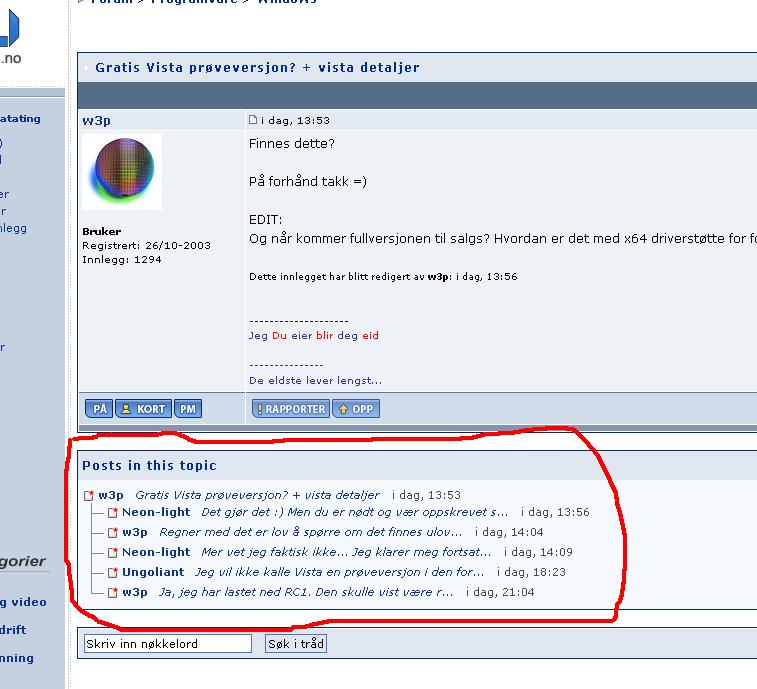Click the 'Søk i tråd' search button
Viewport: 757px width, 689px height.
(296, 644)
